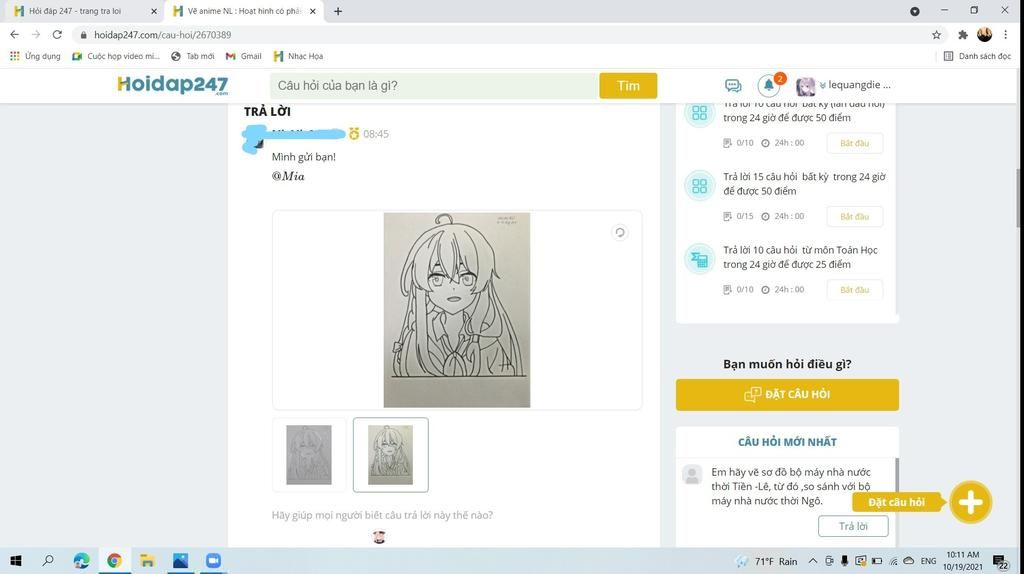Click the CÂU HỎI MỚI NHẤT heading
Image resolution: width=1024 pixels, height=574 pixels.
pyautogui.click(x=787, y=442)
